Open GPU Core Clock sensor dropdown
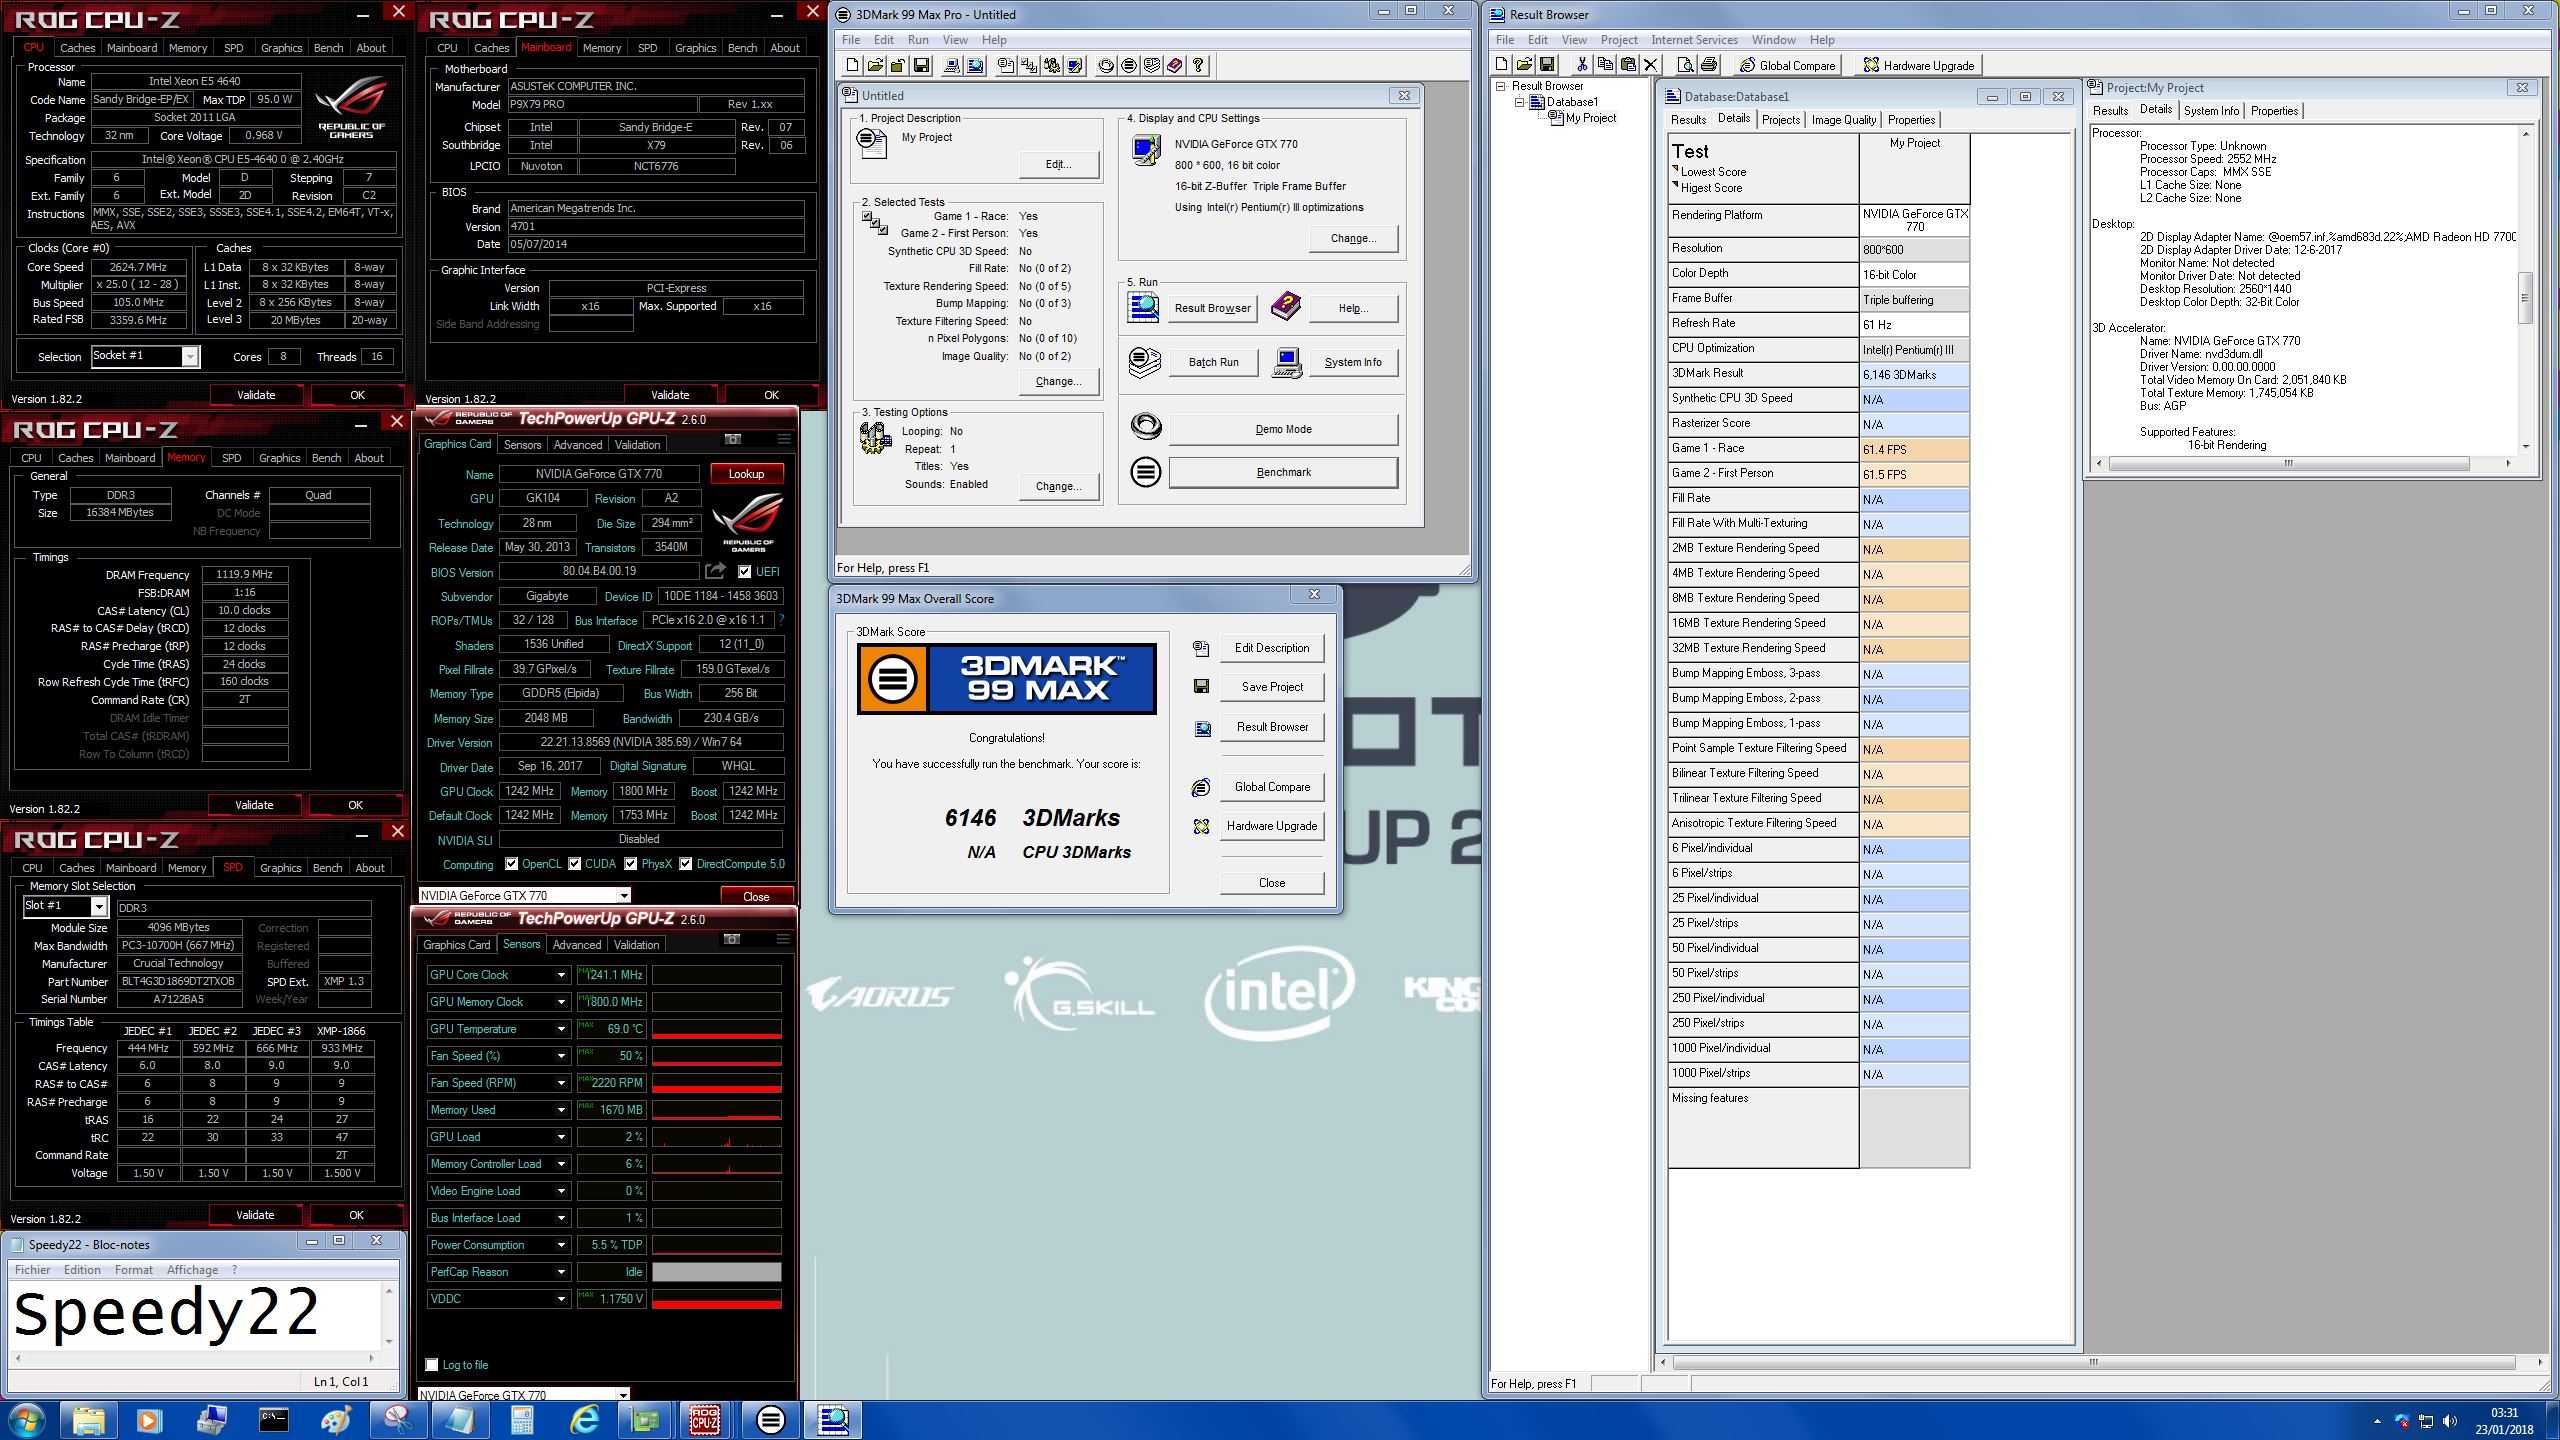 [x=561, y=975]
